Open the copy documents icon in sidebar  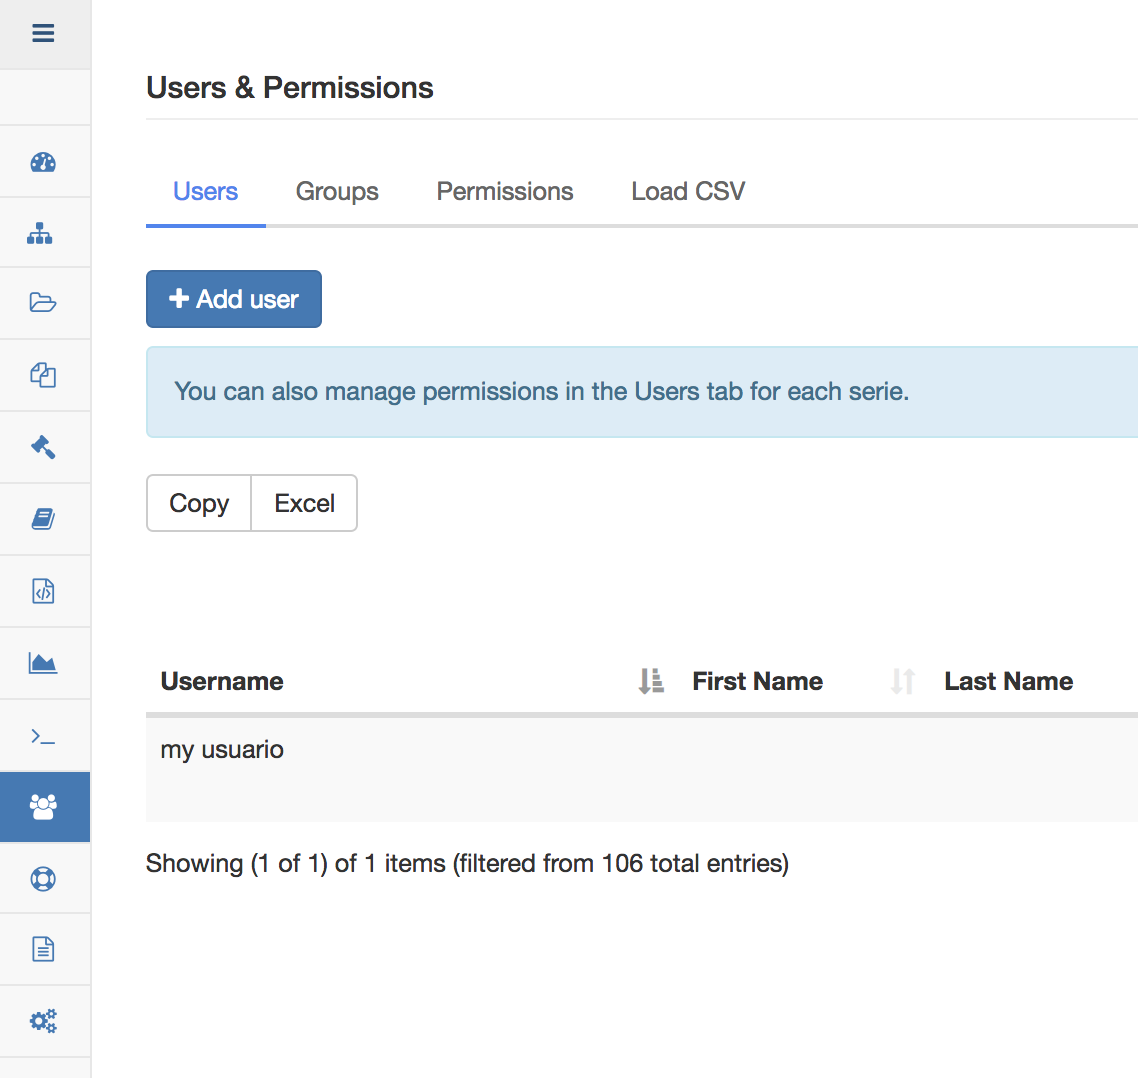(43, 375)
